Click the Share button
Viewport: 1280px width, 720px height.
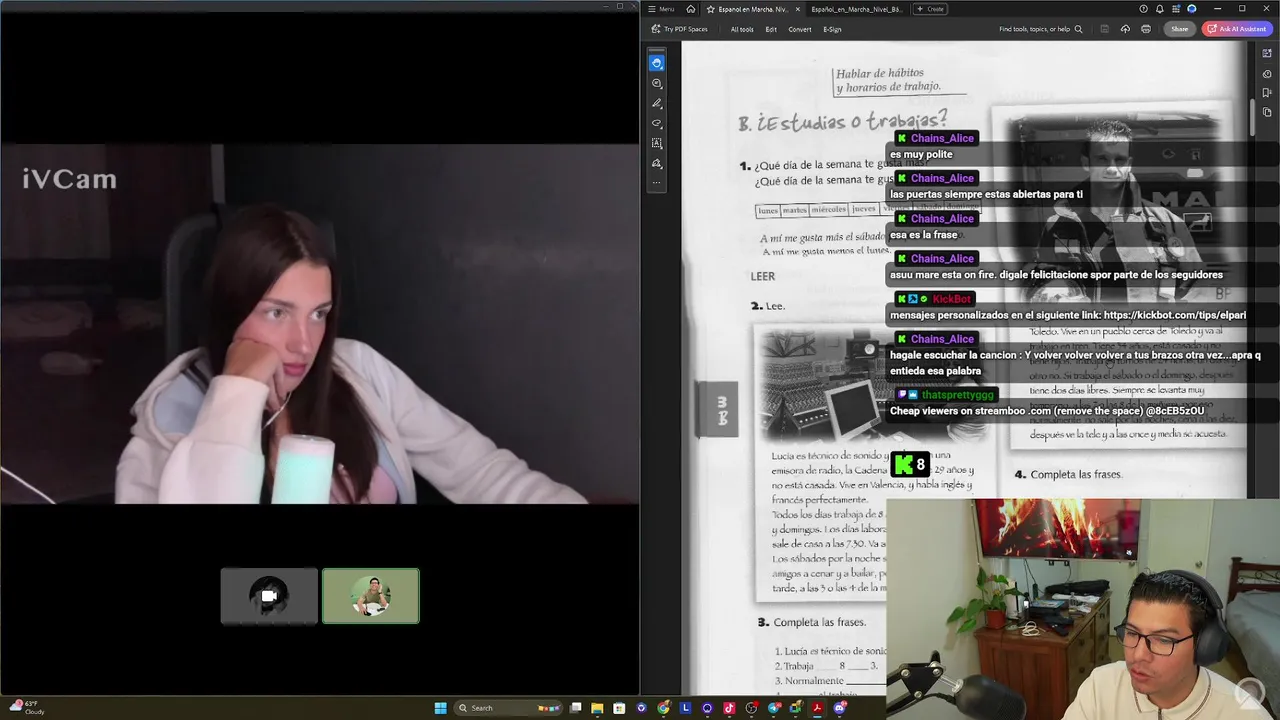click(x=1180, y=29)
